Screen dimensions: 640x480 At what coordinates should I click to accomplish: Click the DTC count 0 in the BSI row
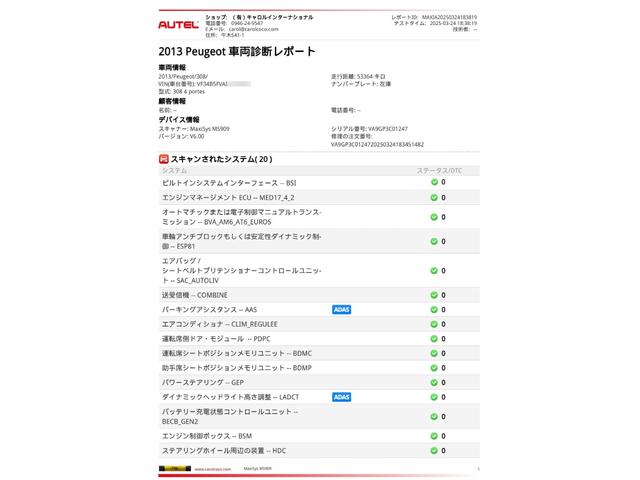[443, 182]
